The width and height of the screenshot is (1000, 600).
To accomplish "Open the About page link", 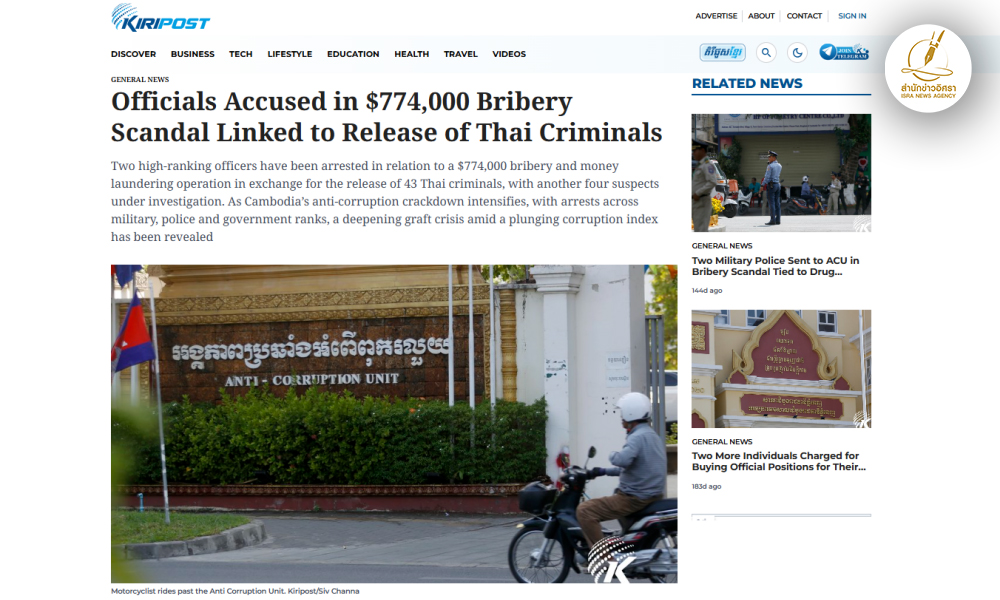I will pos(761,16).
